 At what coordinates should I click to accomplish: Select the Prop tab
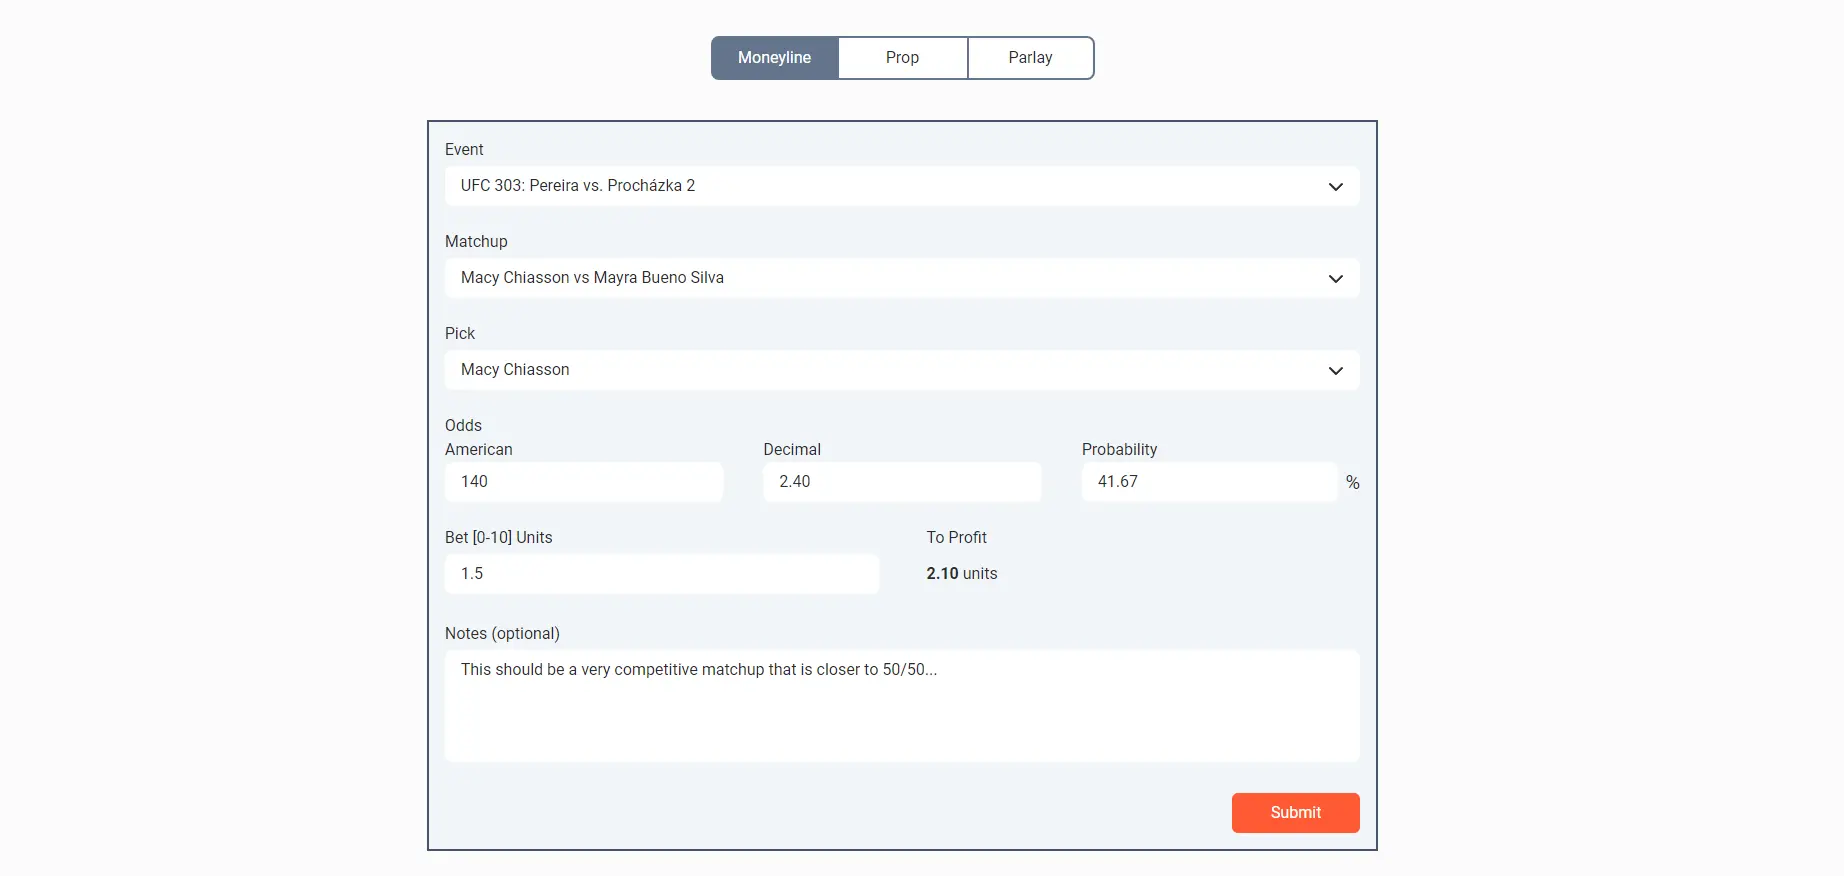tap(902, 58)
